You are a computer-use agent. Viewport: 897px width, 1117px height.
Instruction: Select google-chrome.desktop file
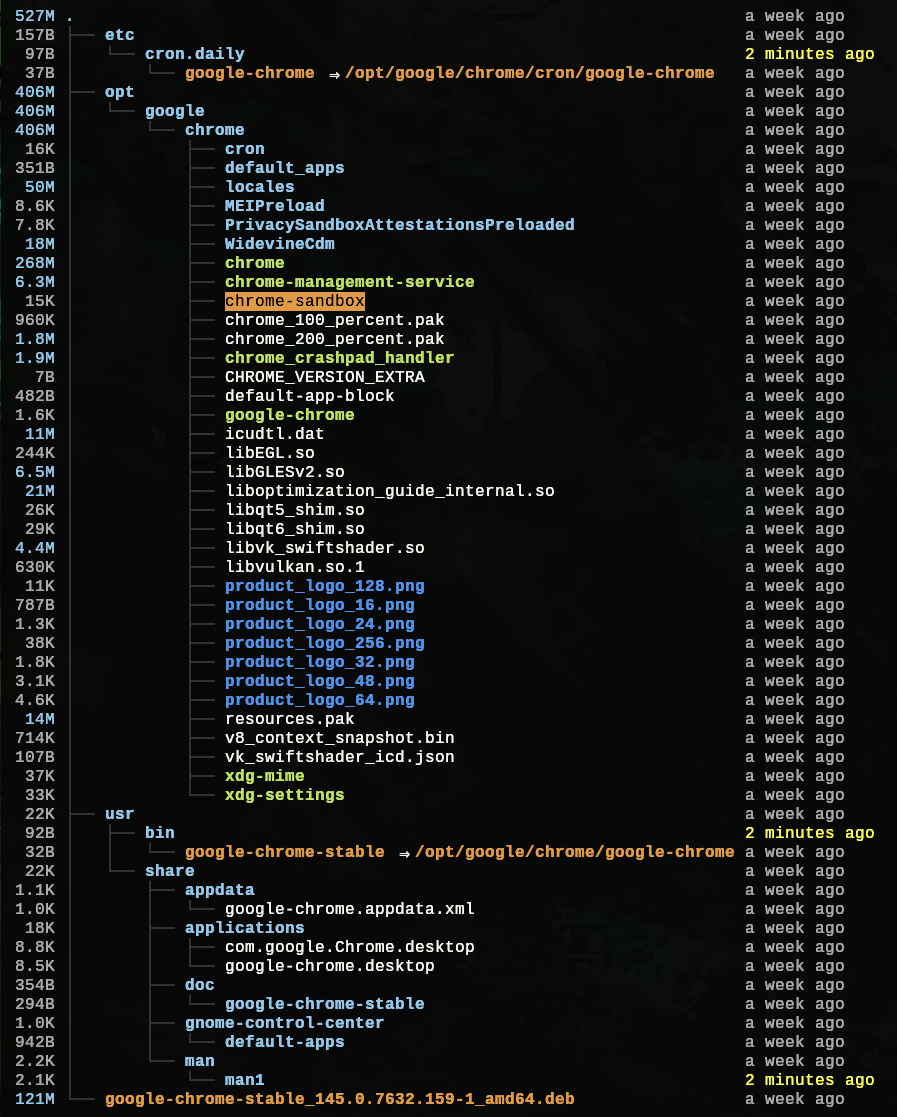pyautogui.click(x=329, y=966)
